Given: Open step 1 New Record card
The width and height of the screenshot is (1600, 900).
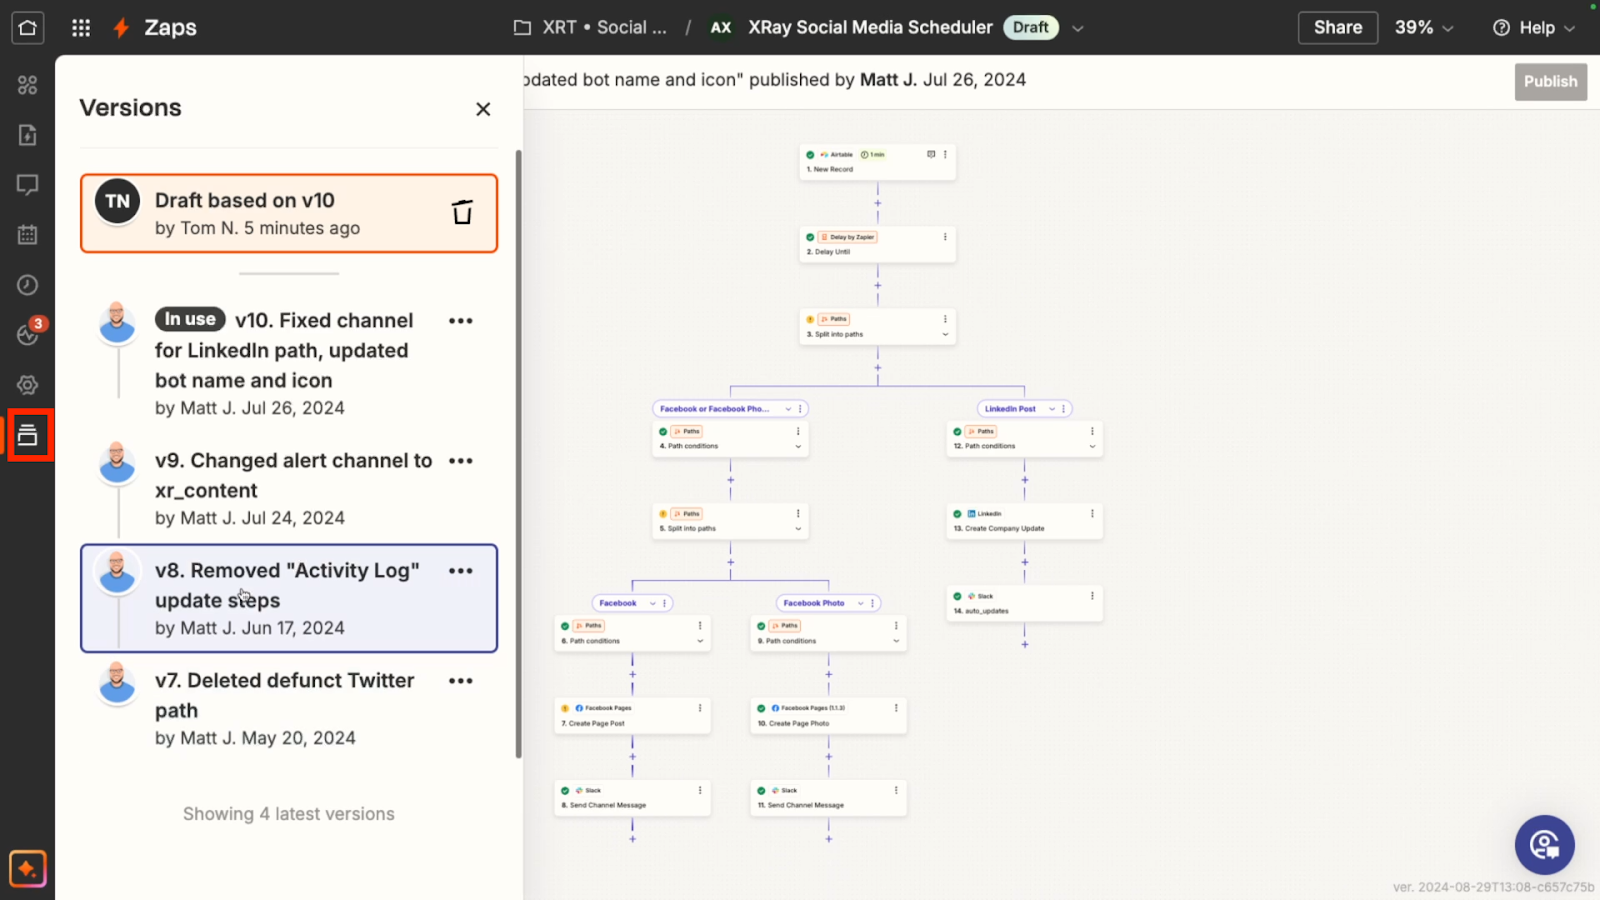Looking at the screenshot, I should coord(877,162).
